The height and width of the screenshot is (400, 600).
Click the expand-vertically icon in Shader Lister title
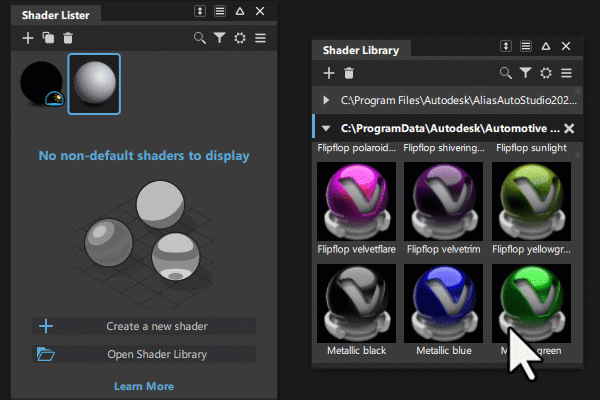click(200, 11)
